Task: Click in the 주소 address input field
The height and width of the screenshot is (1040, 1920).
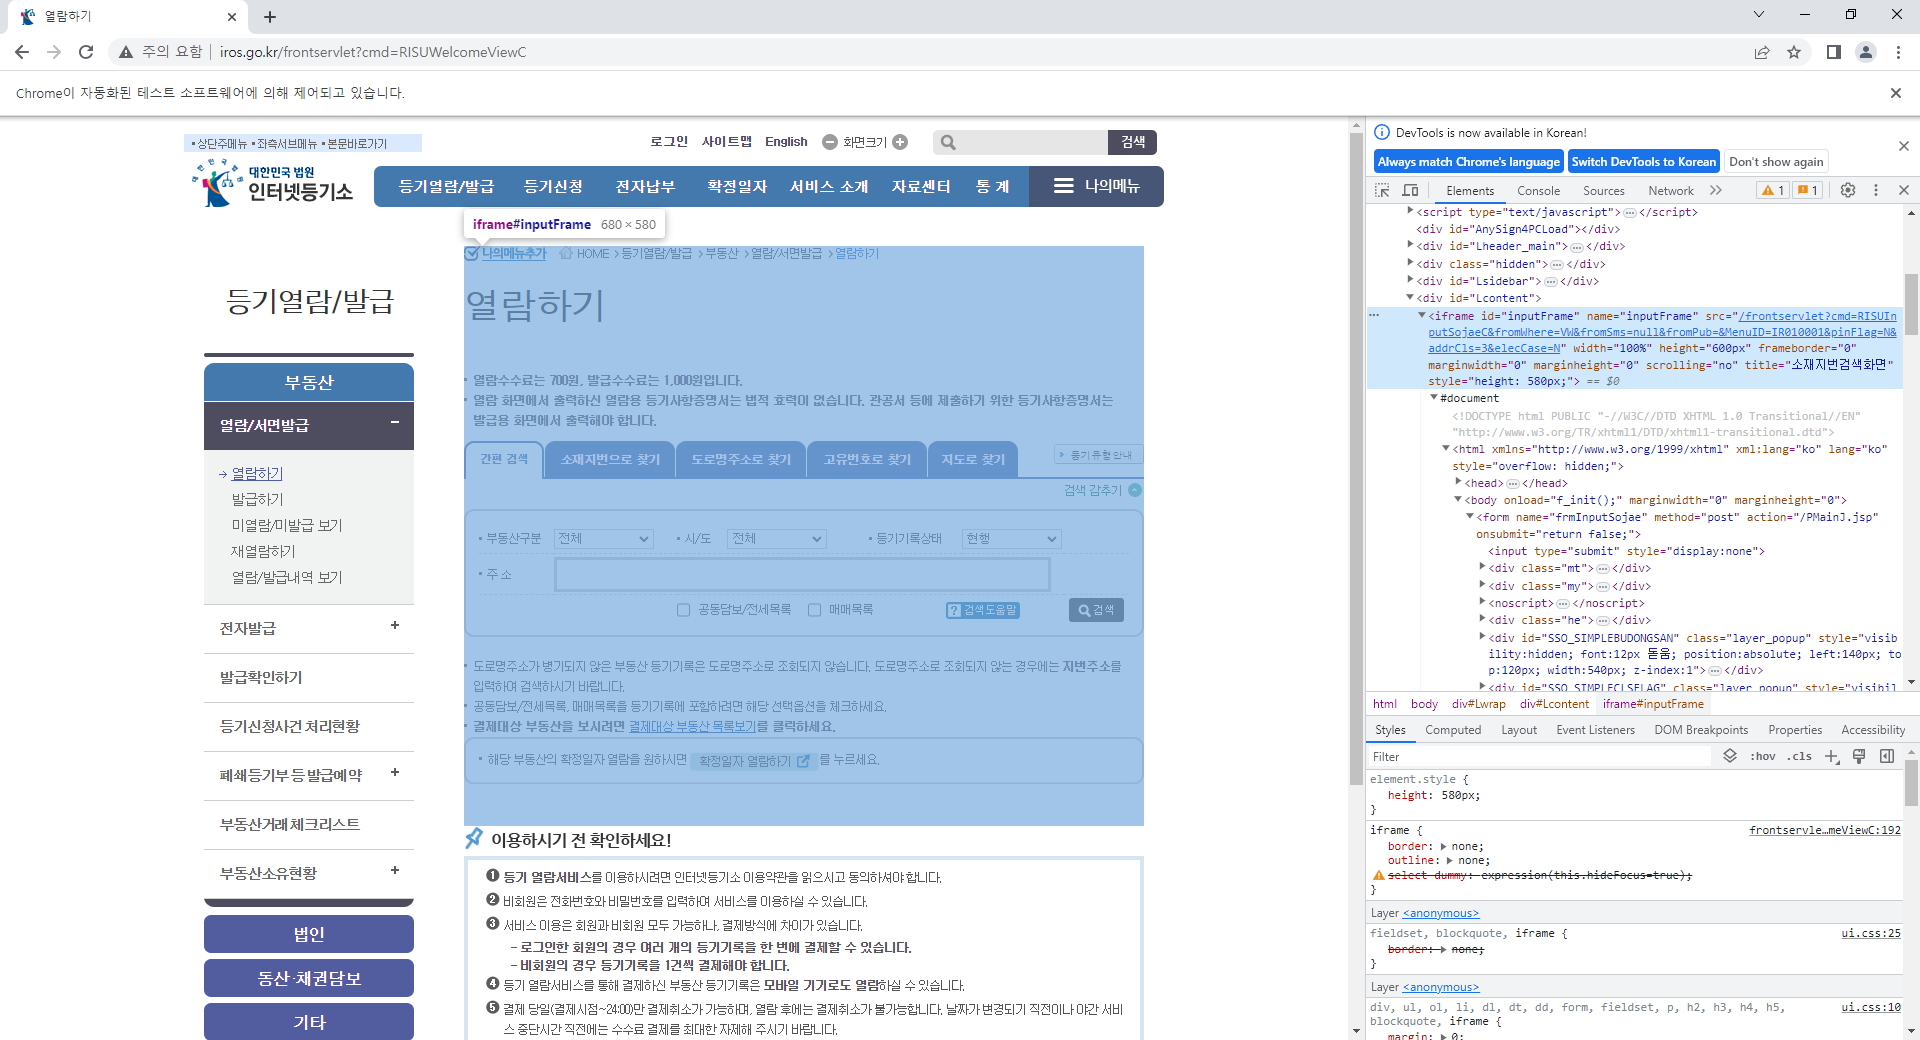Action: [802, 574]
